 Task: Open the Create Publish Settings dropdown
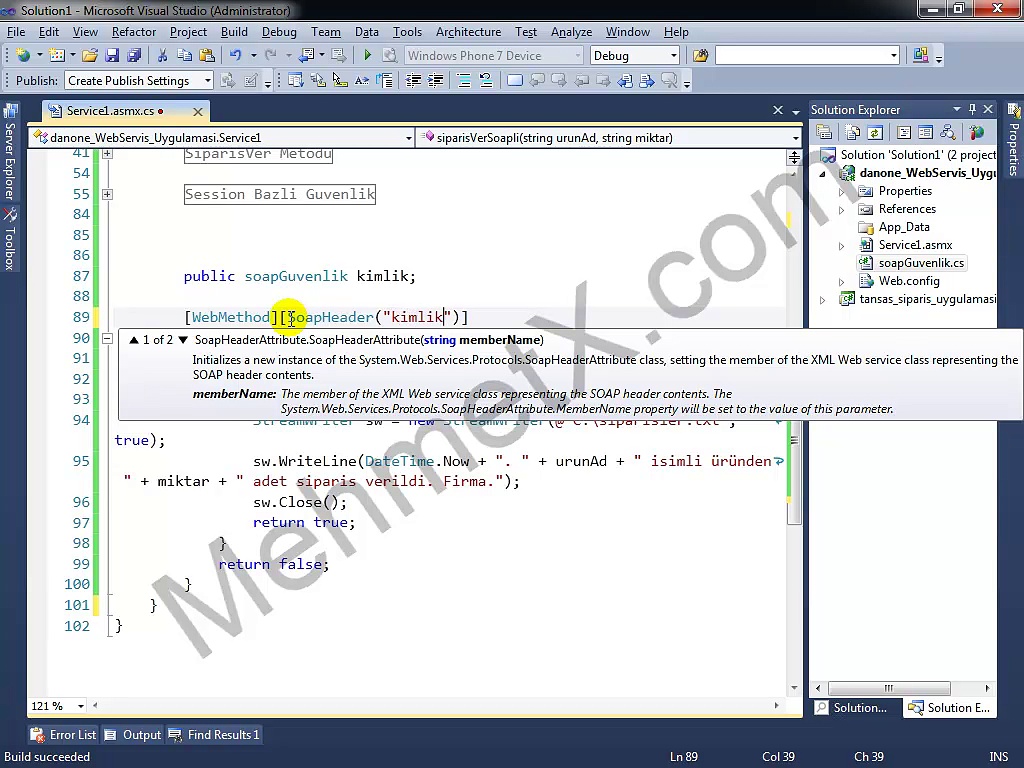pyautogui.click(x=208, y=80)
